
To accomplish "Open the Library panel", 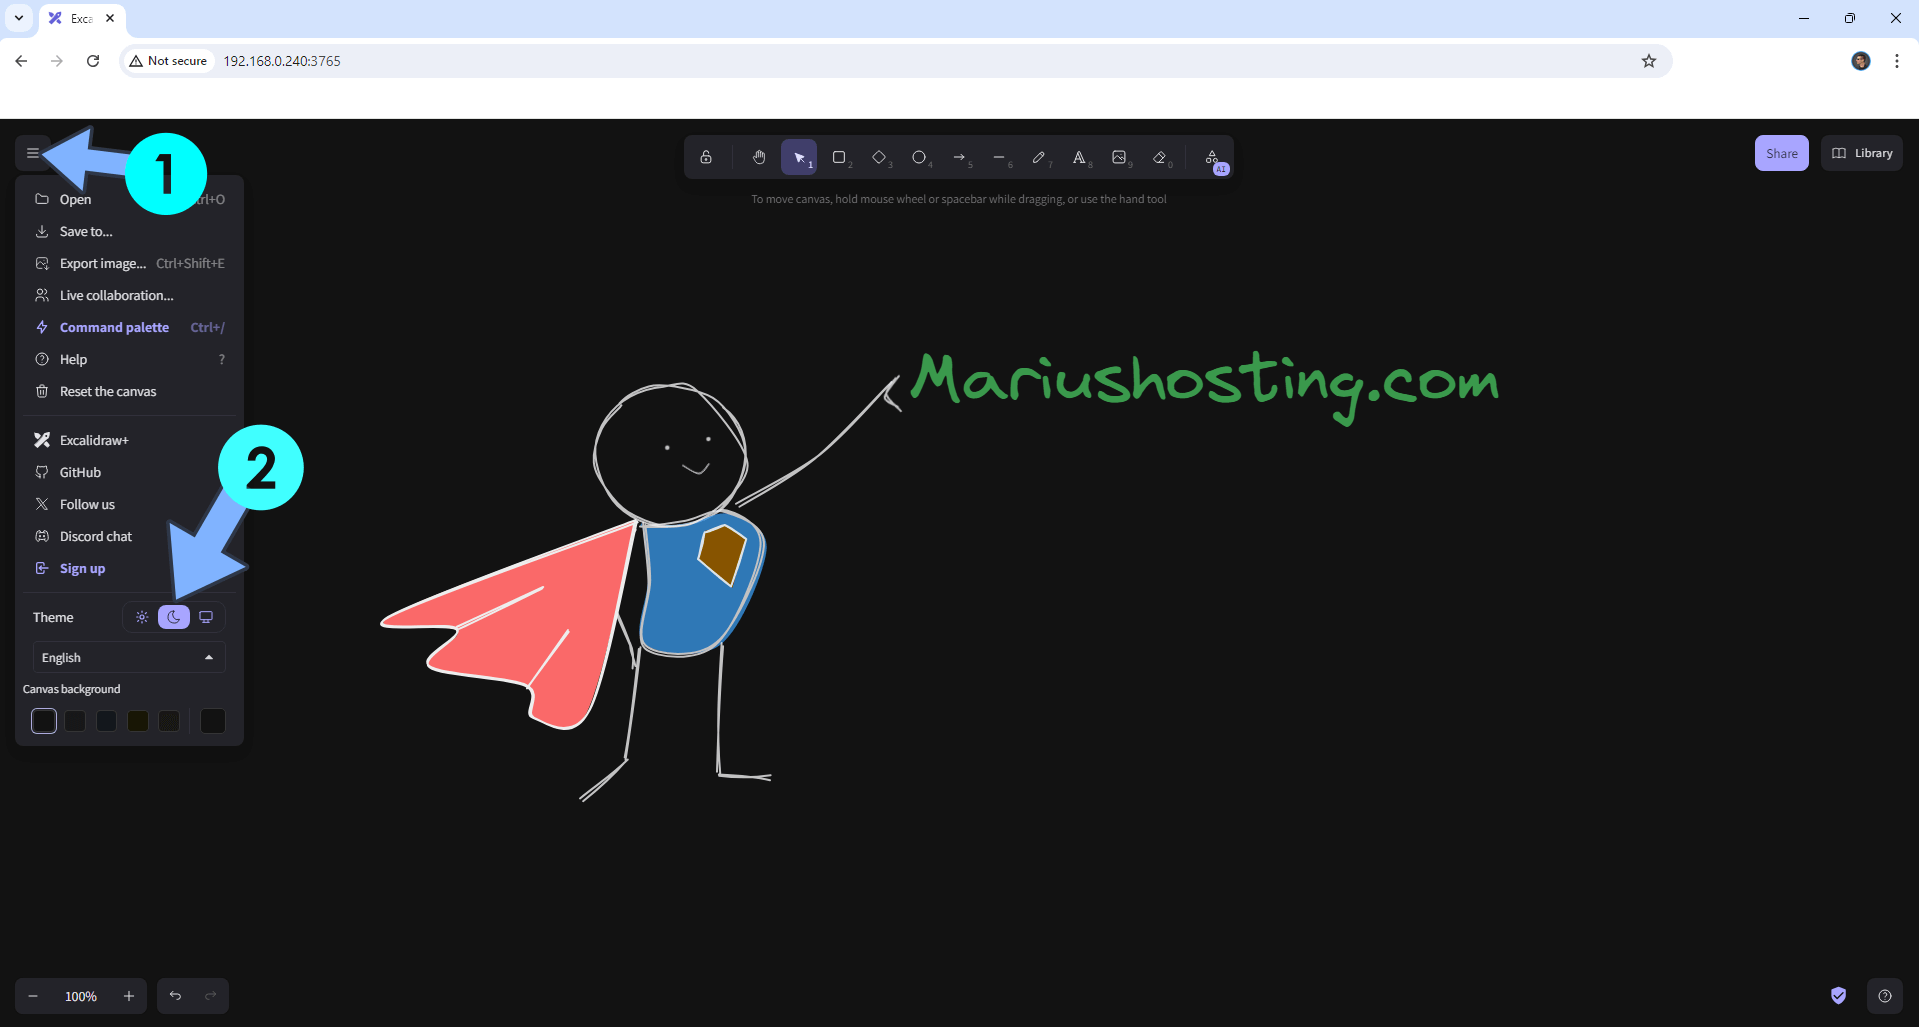I will [x=1862, y=153].
